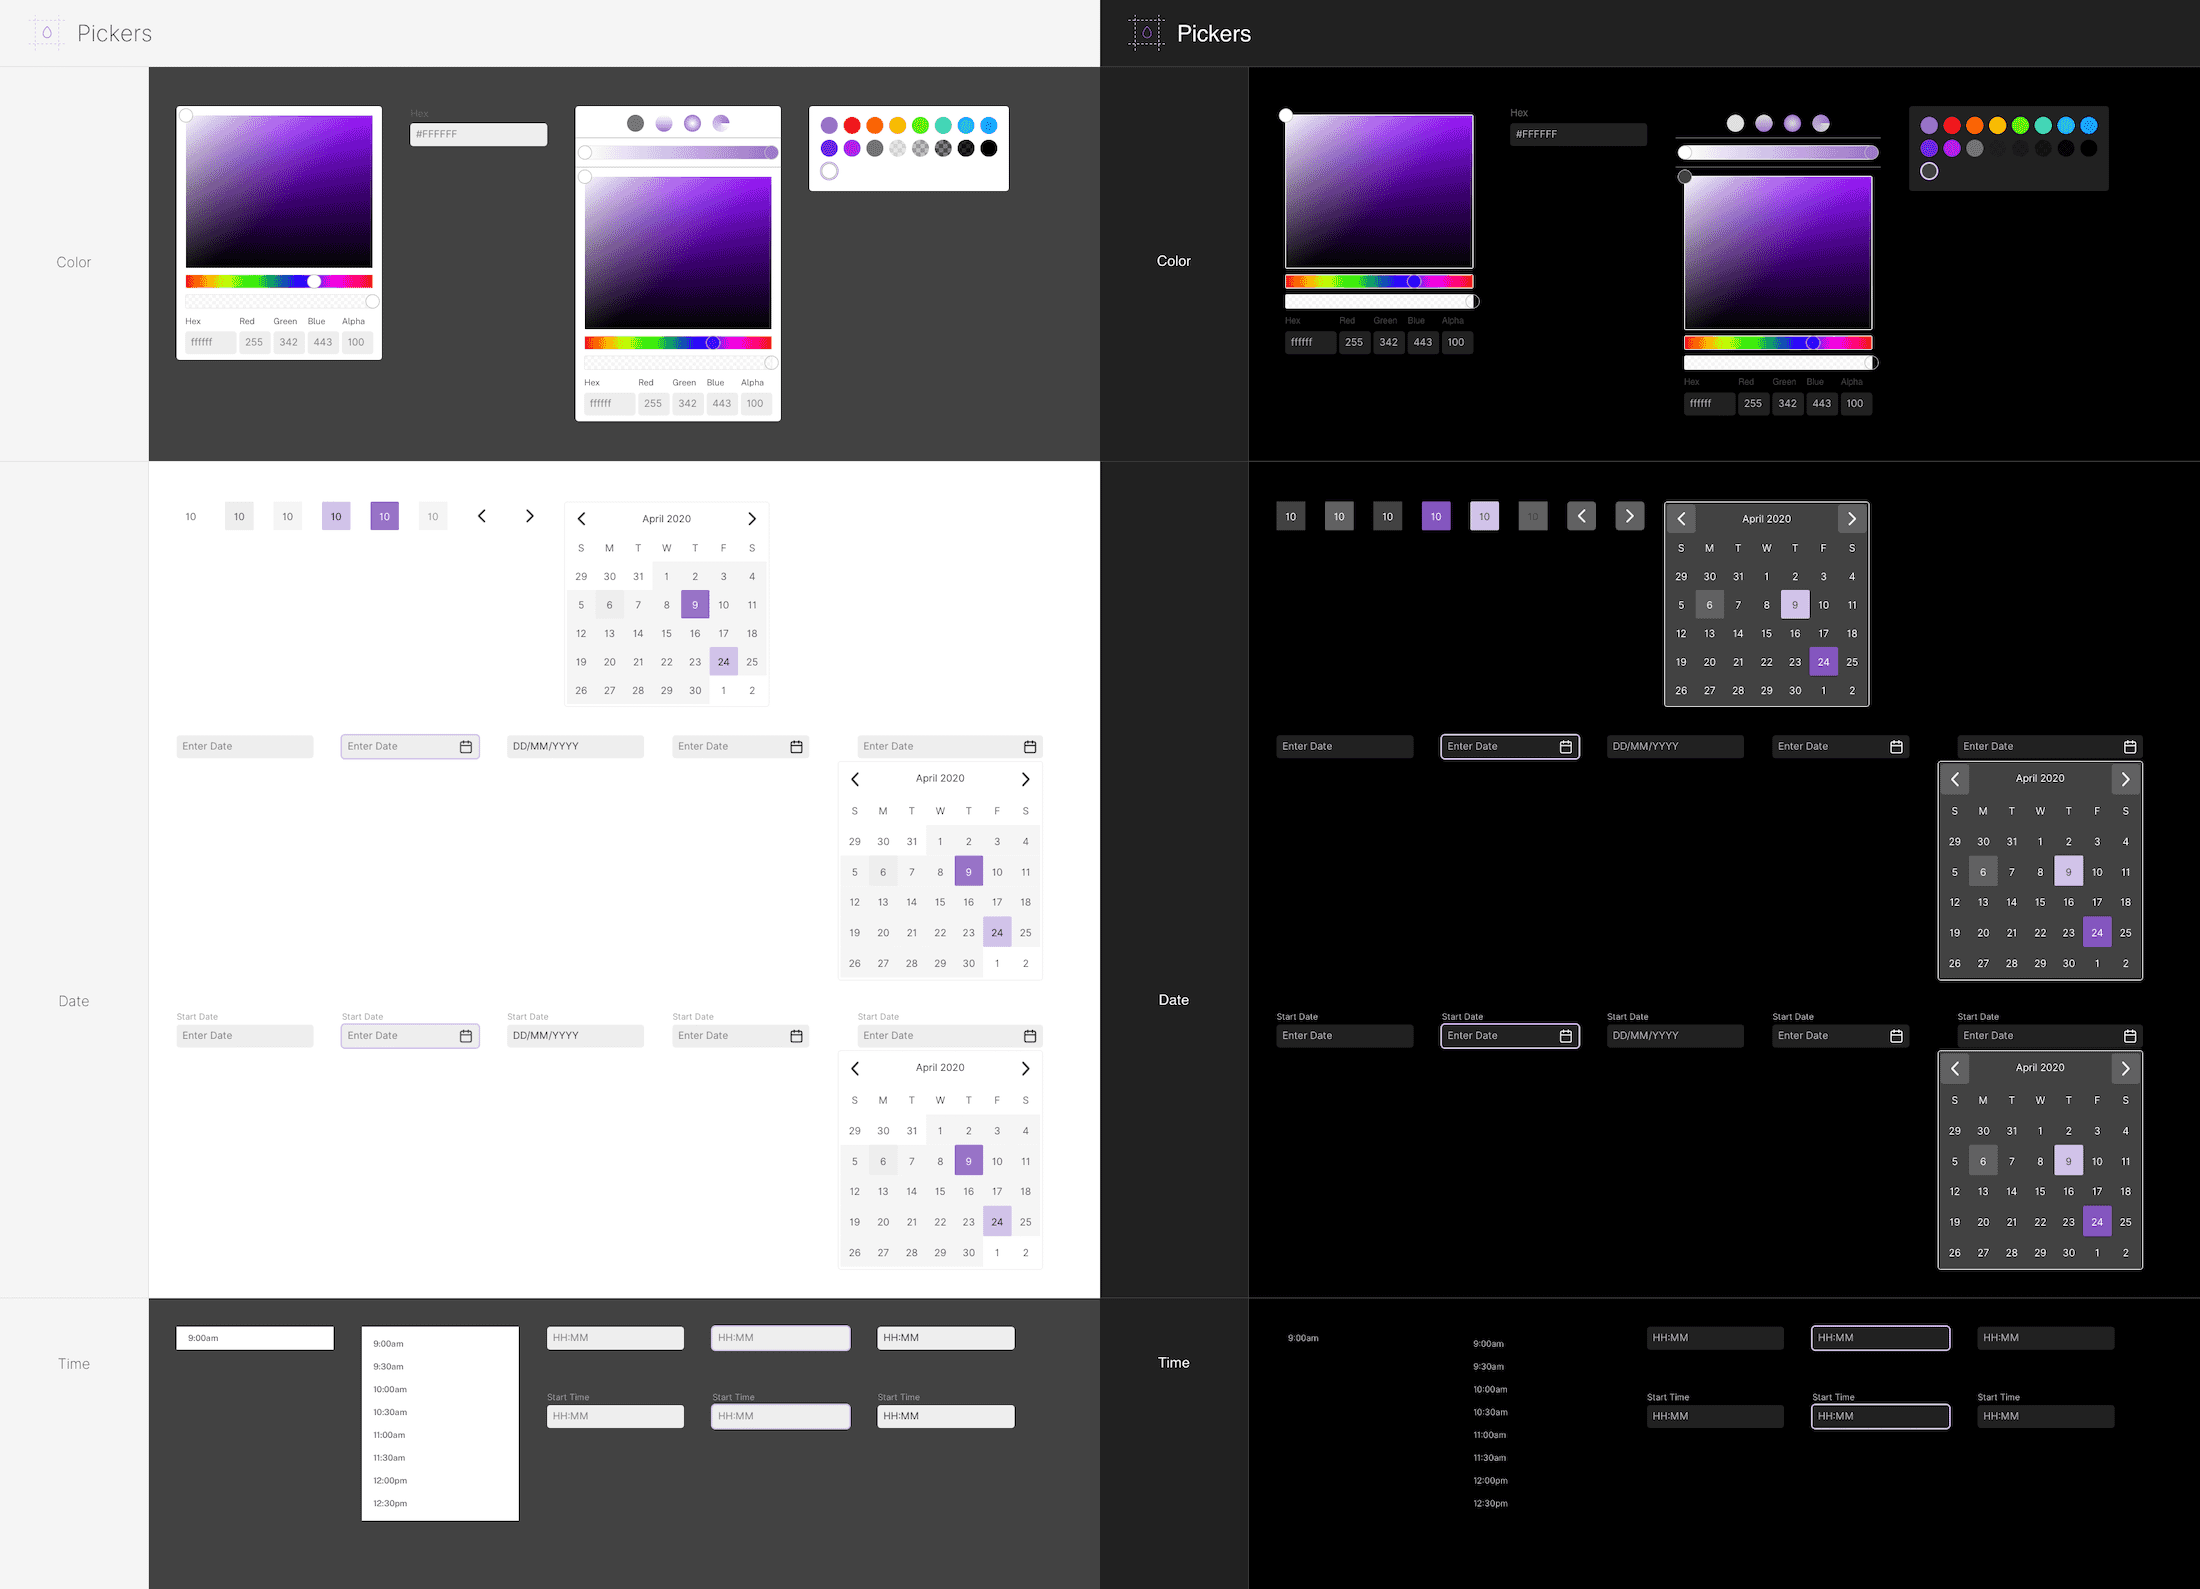Click hue slider handle in light color picker

[x=314, y=281]
